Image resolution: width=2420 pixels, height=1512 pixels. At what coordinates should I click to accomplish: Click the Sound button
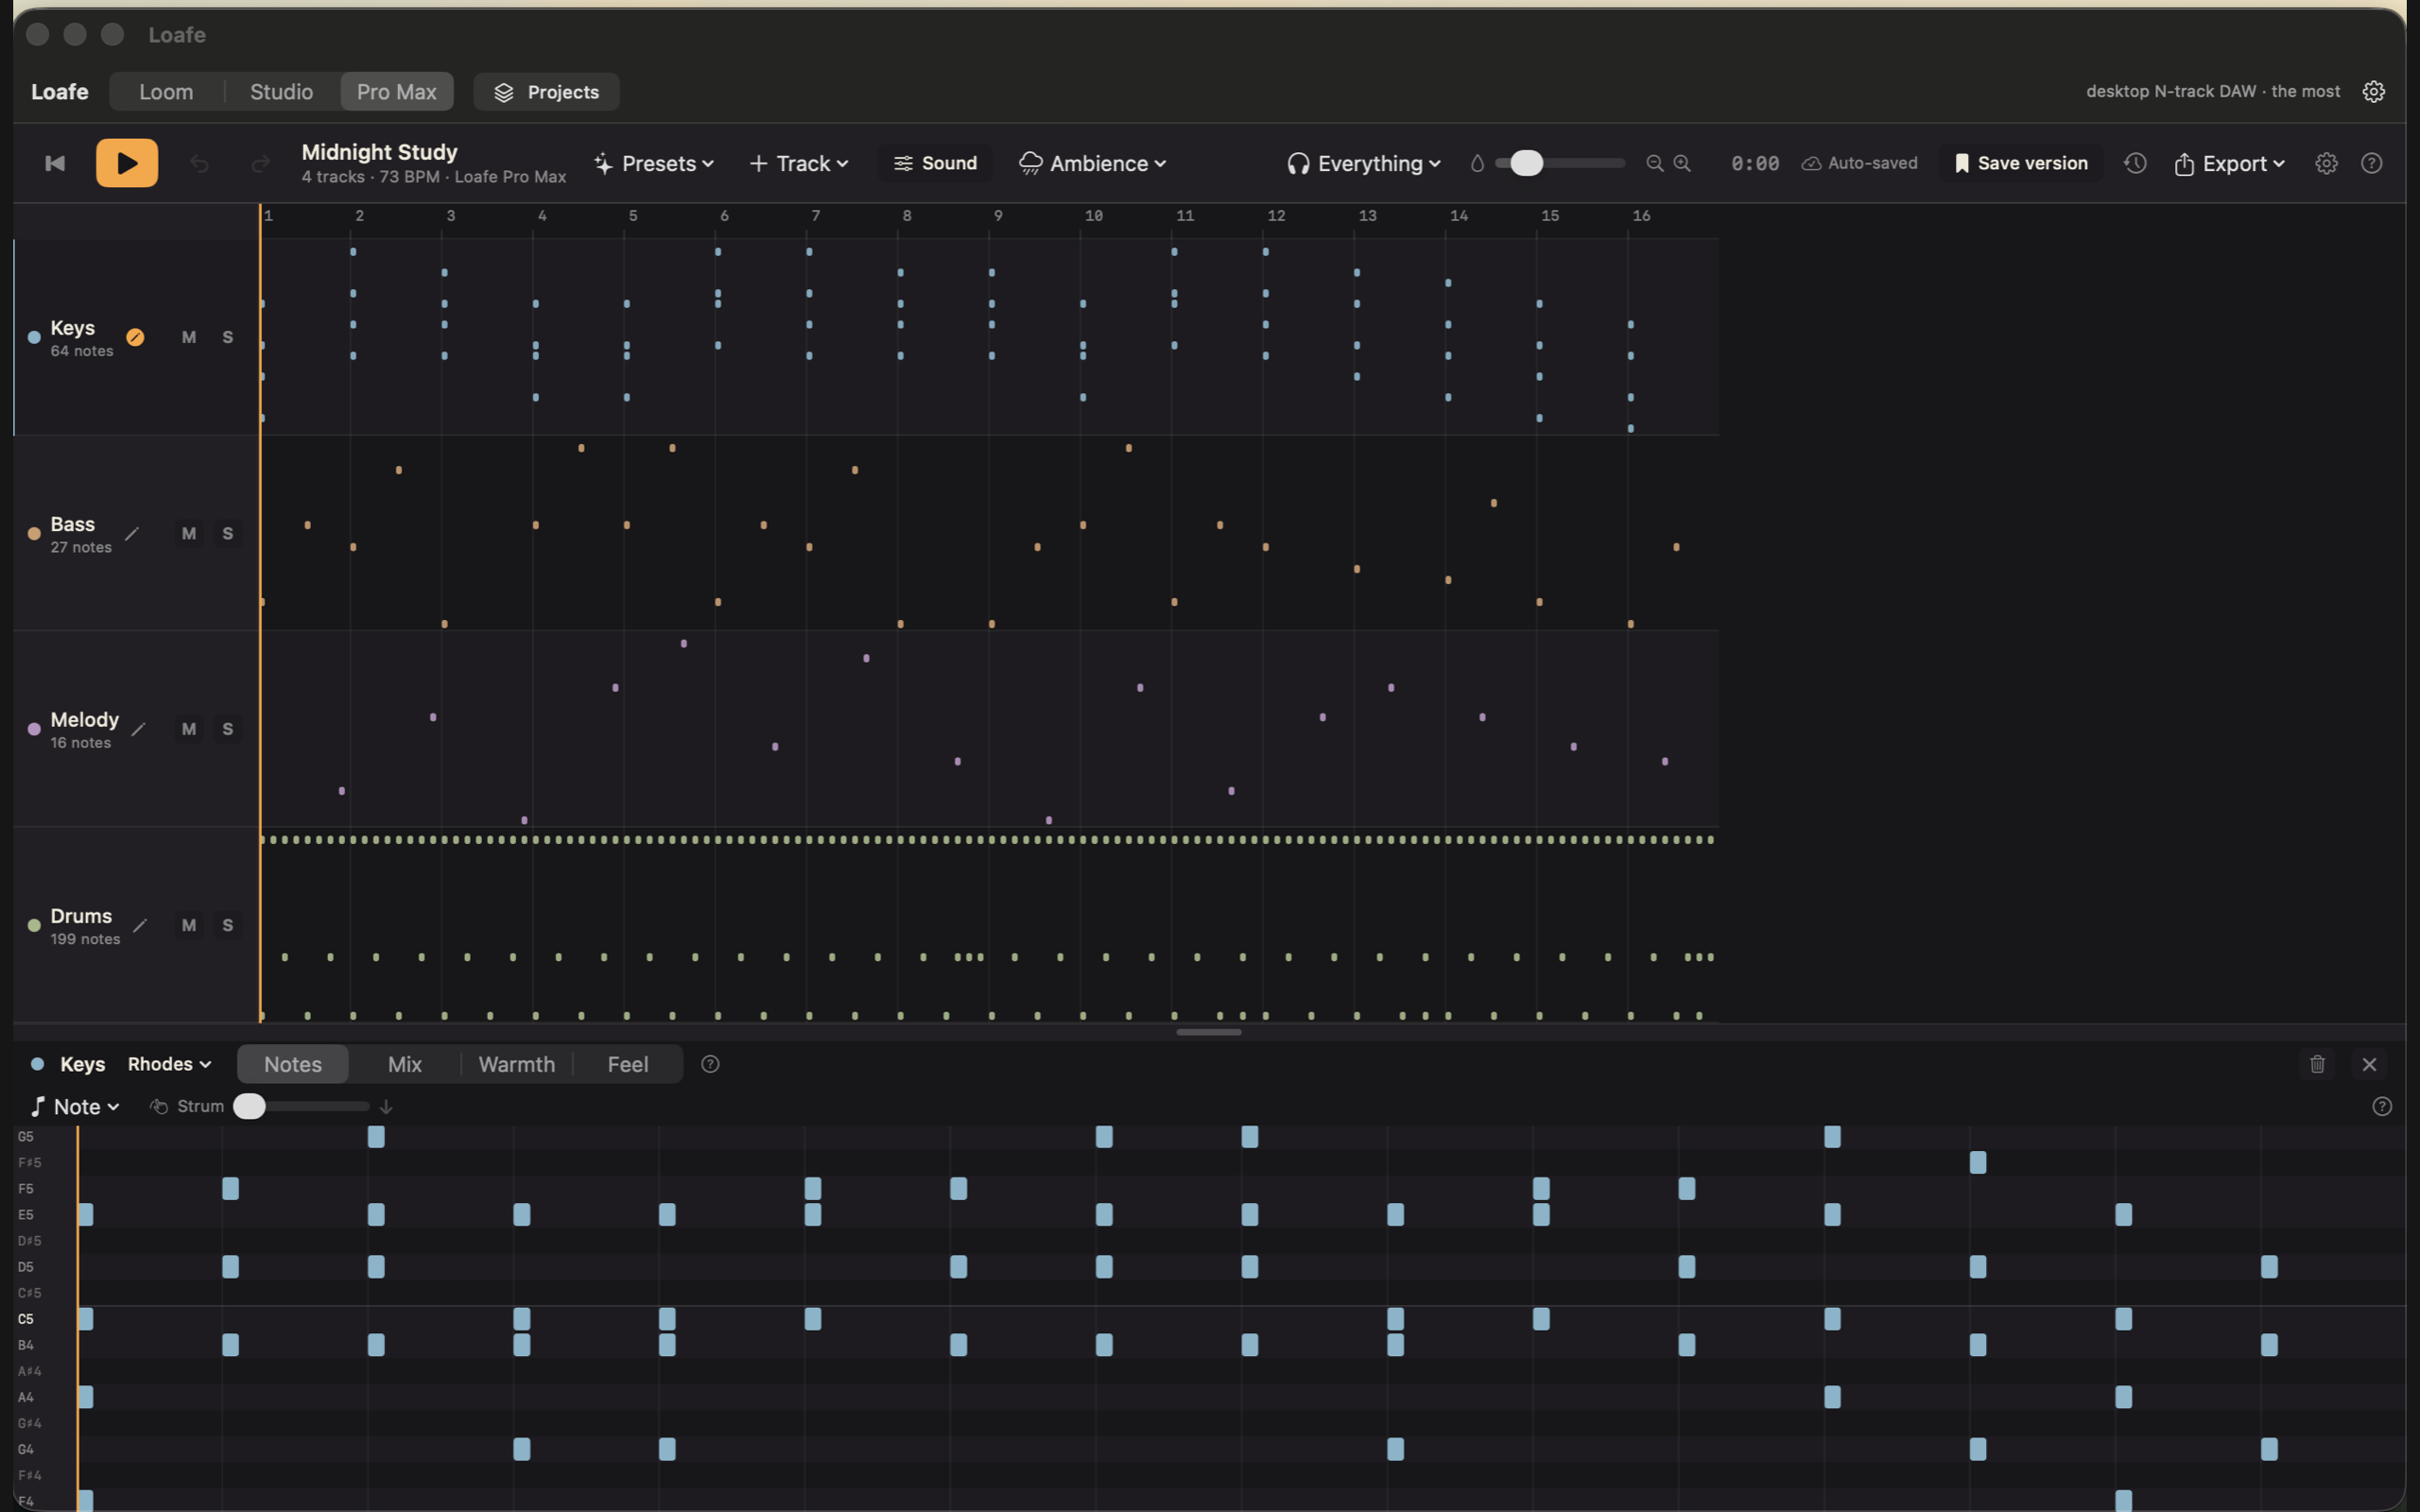(935, 163)
